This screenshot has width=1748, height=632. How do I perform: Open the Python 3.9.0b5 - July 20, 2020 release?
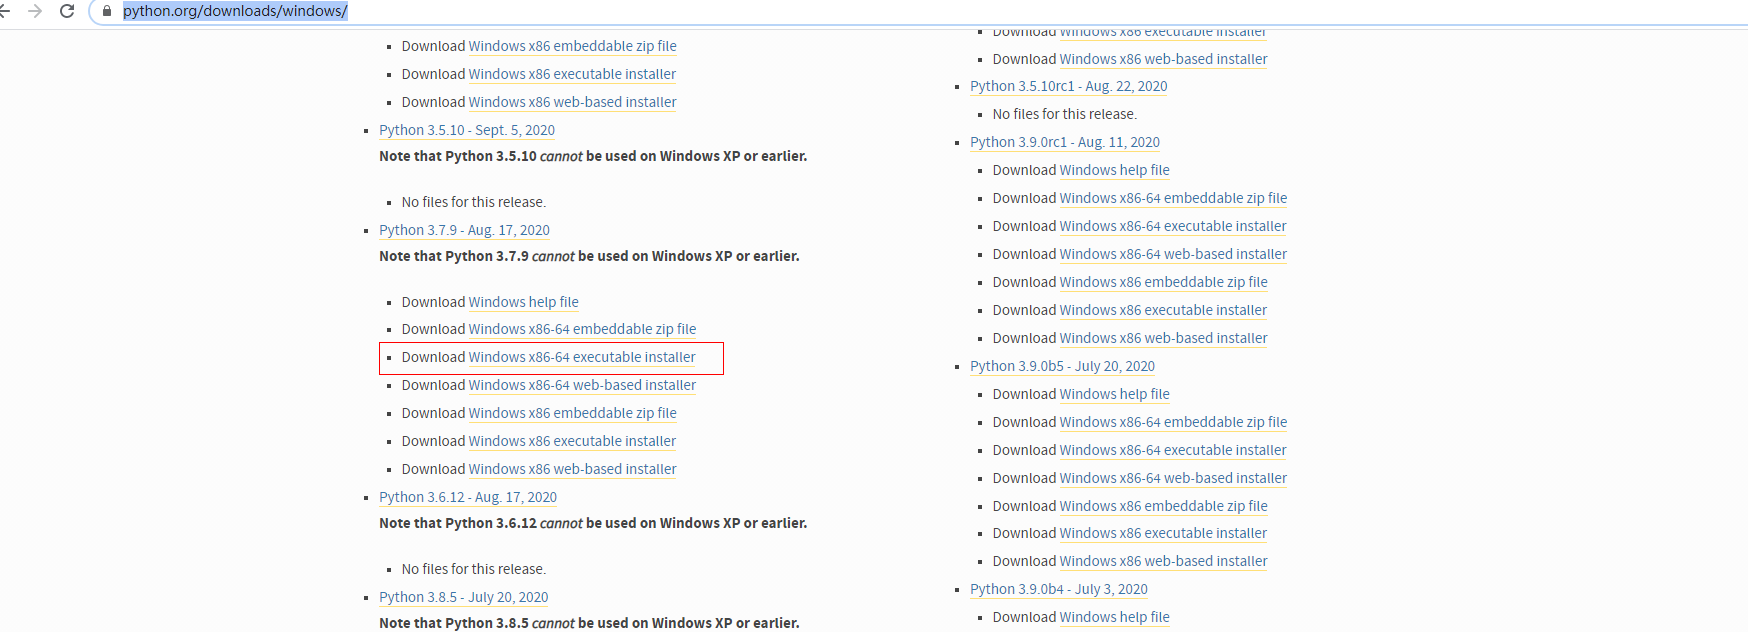tap(1062, 366)
